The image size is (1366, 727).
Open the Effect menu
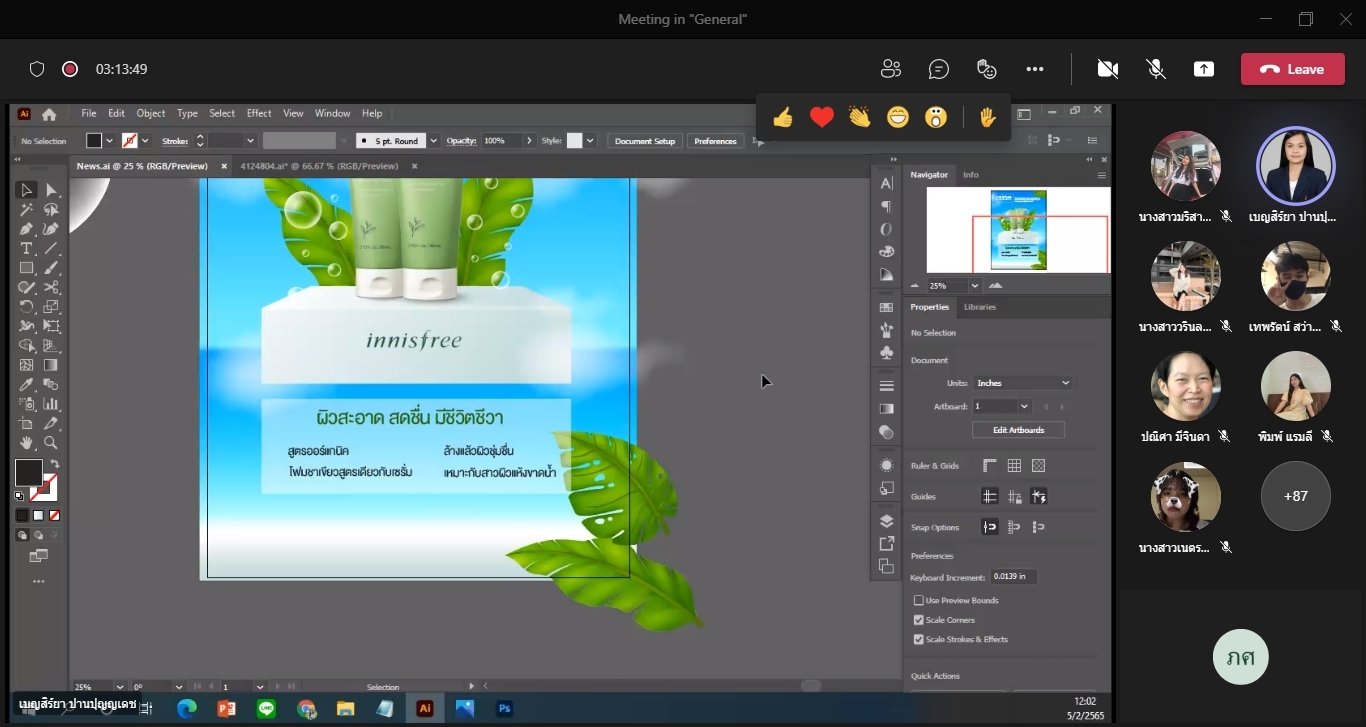(259, 114)
